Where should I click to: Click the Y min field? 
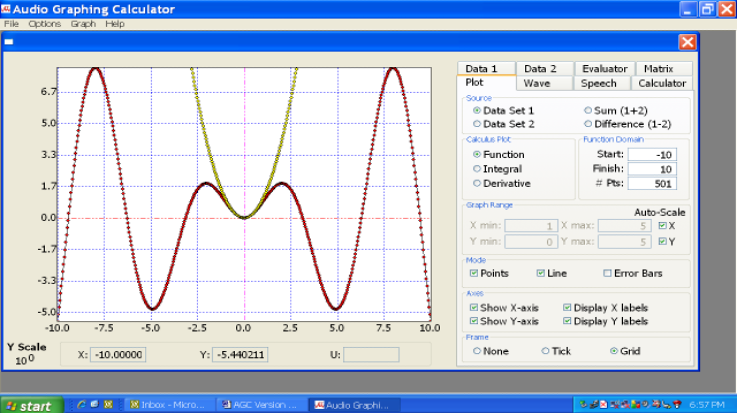[531, 242]
